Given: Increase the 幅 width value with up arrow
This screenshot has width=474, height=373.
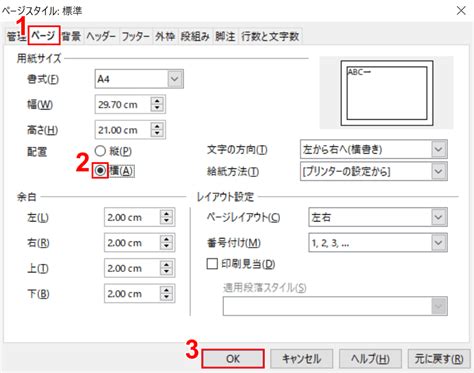Looking at the screenshot, I should [x=157, y=100].
